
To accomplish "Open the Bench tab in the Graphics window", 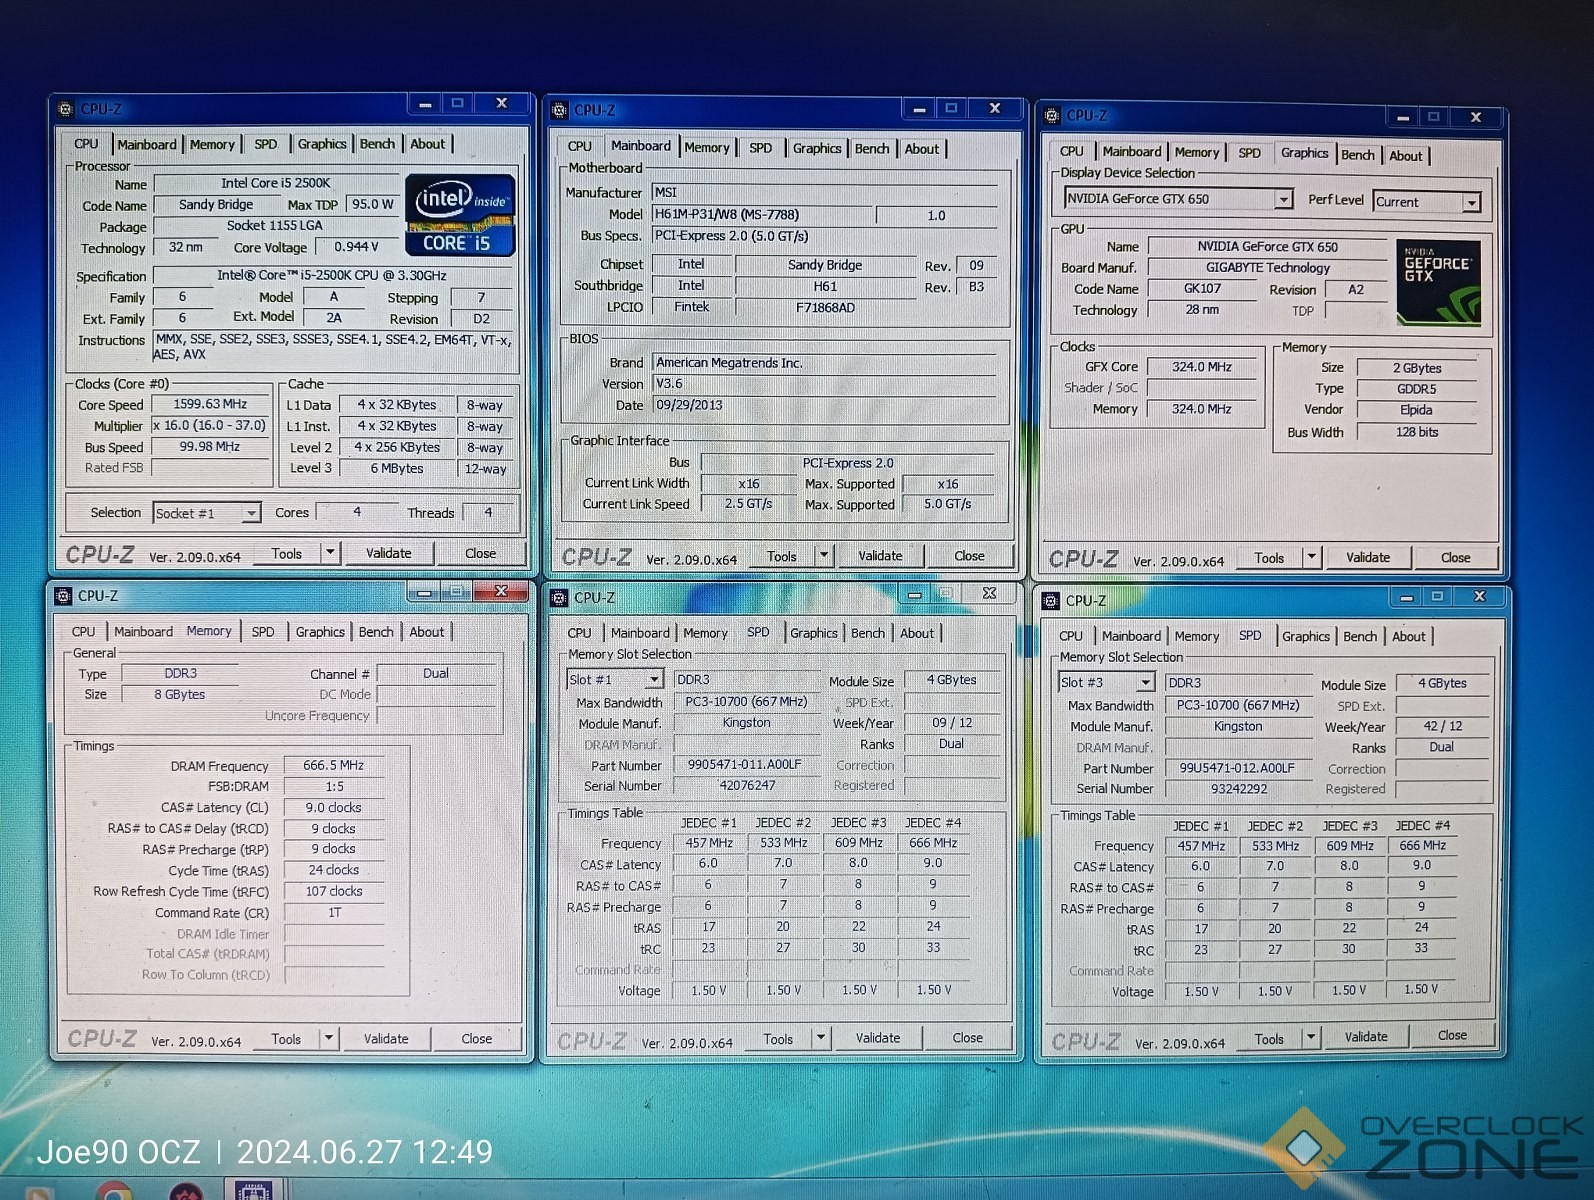I will click(1358, 155).
